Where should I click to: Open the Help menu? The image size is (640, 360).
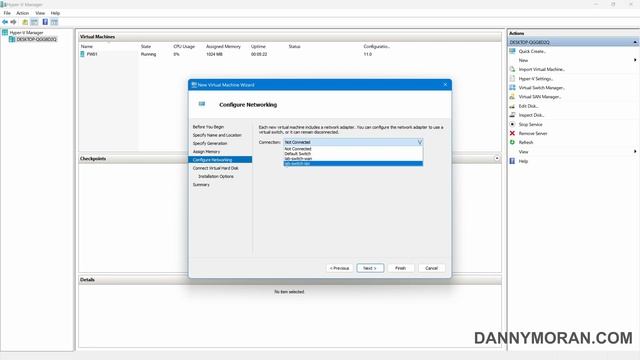(x=55, y=13)
